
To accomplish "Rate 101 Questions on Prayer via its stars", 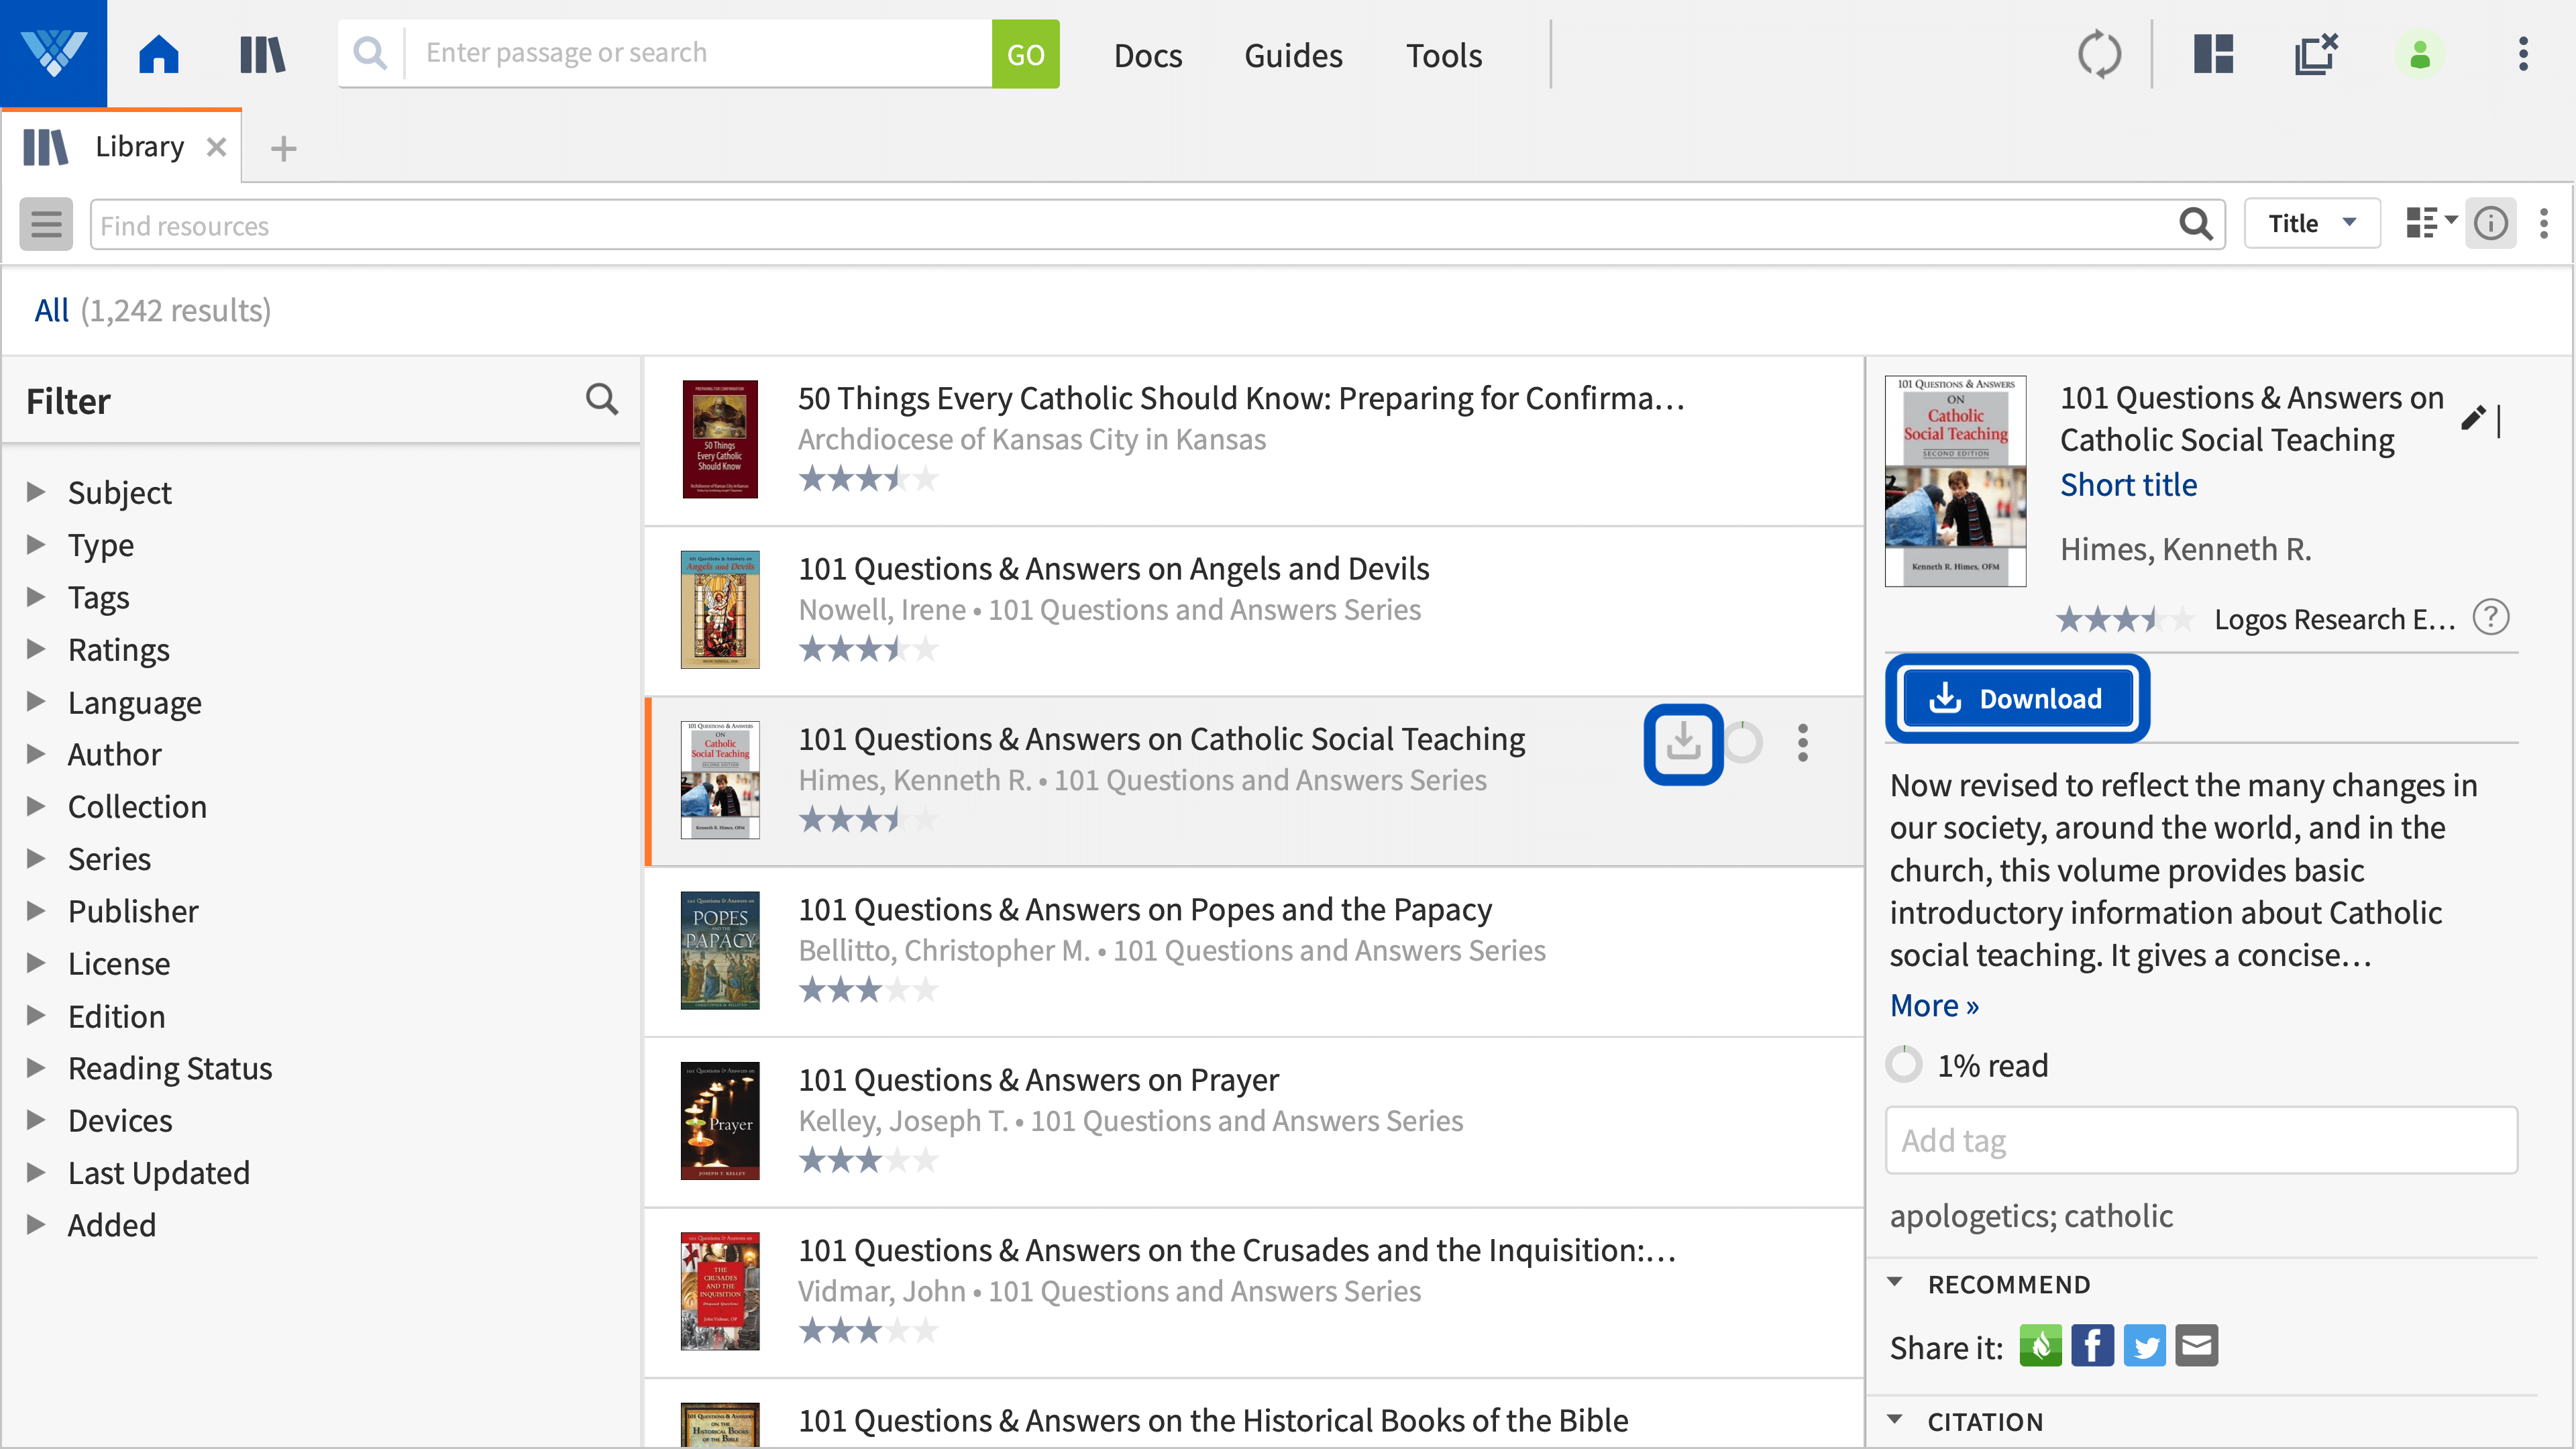I will [x=868, y=1160].
